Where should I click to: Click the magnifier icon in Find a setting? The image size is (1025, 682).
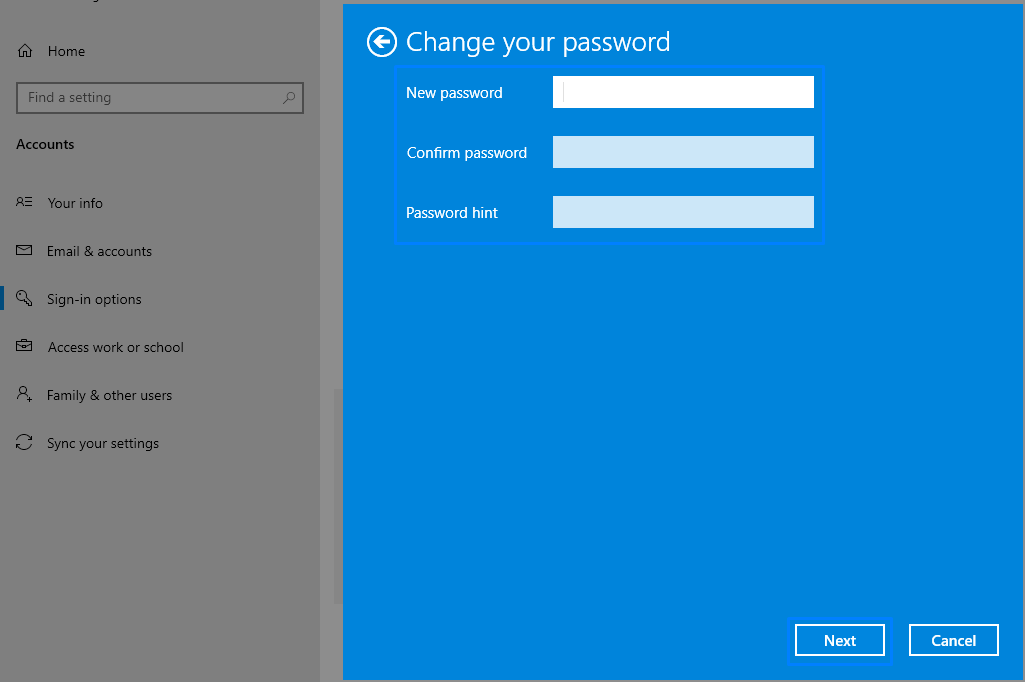[x=288, y=97]
